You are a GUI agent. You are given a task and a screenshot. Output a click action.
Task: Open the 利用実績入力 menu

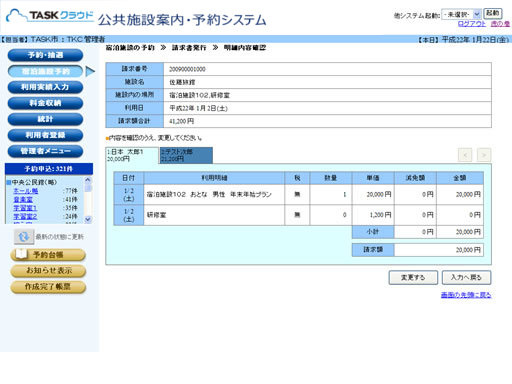45,87
